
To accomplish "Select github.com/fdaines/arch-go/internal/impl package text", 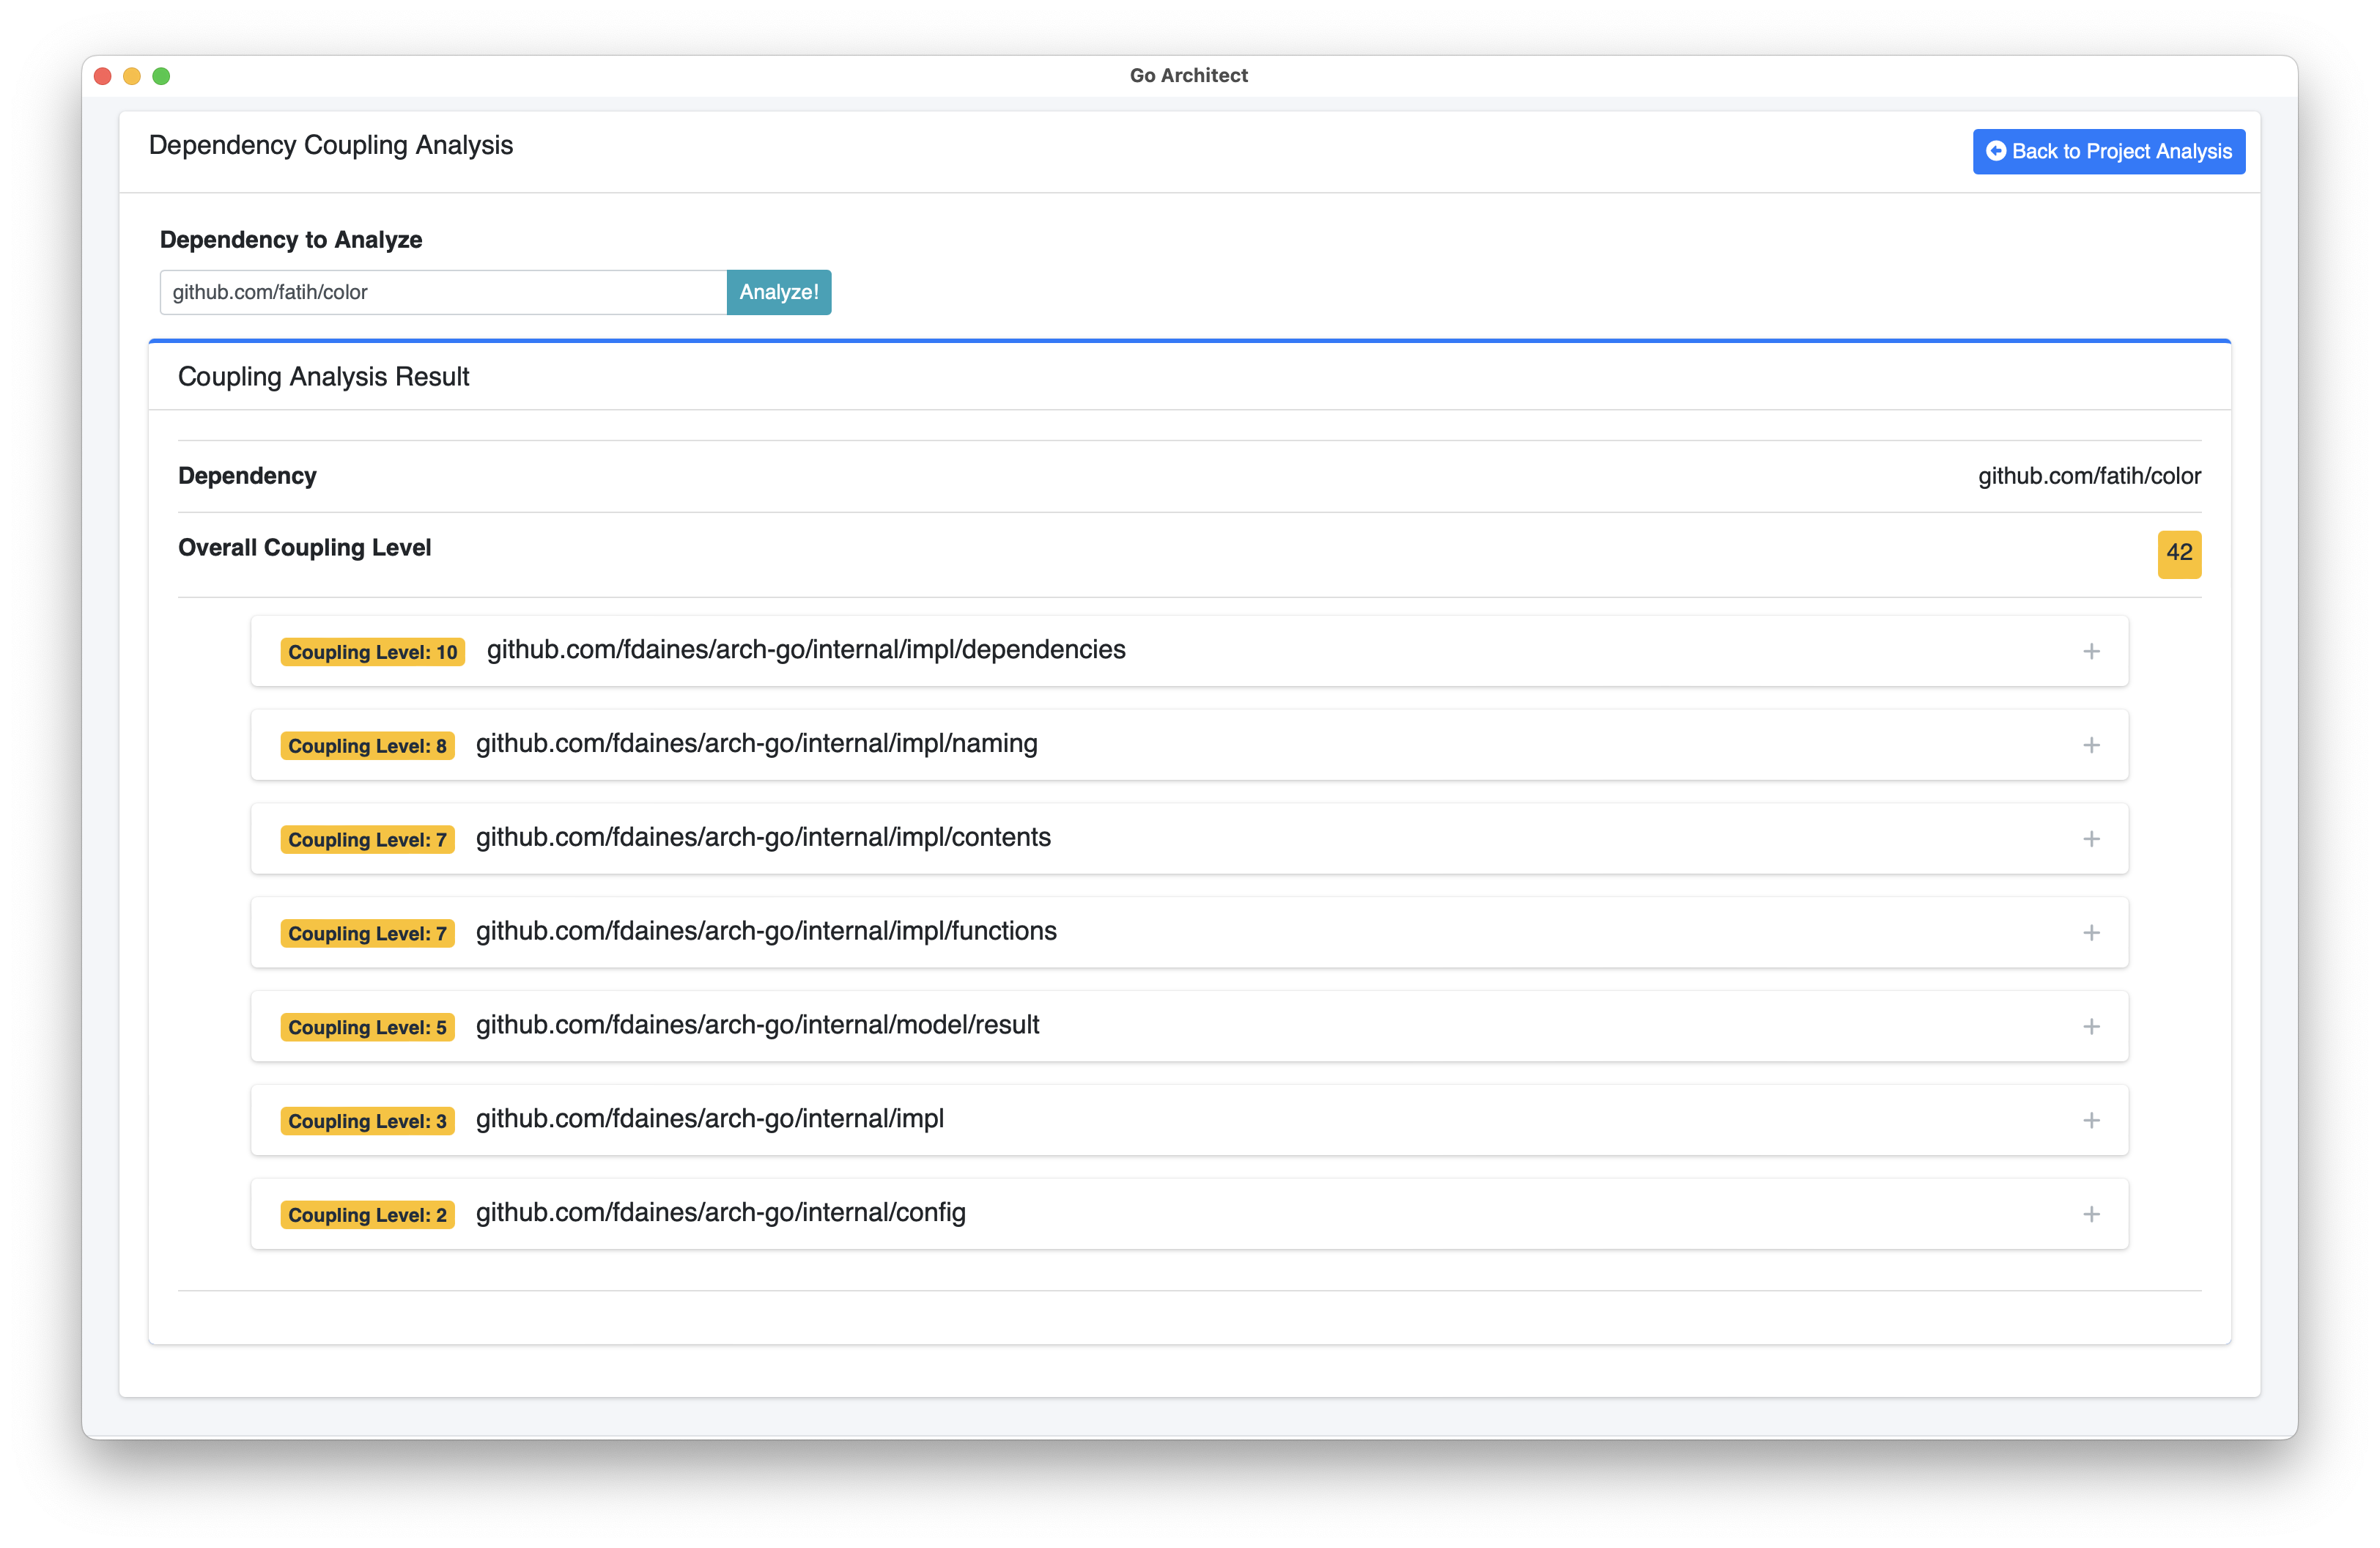I will [x=710, y=1119].
